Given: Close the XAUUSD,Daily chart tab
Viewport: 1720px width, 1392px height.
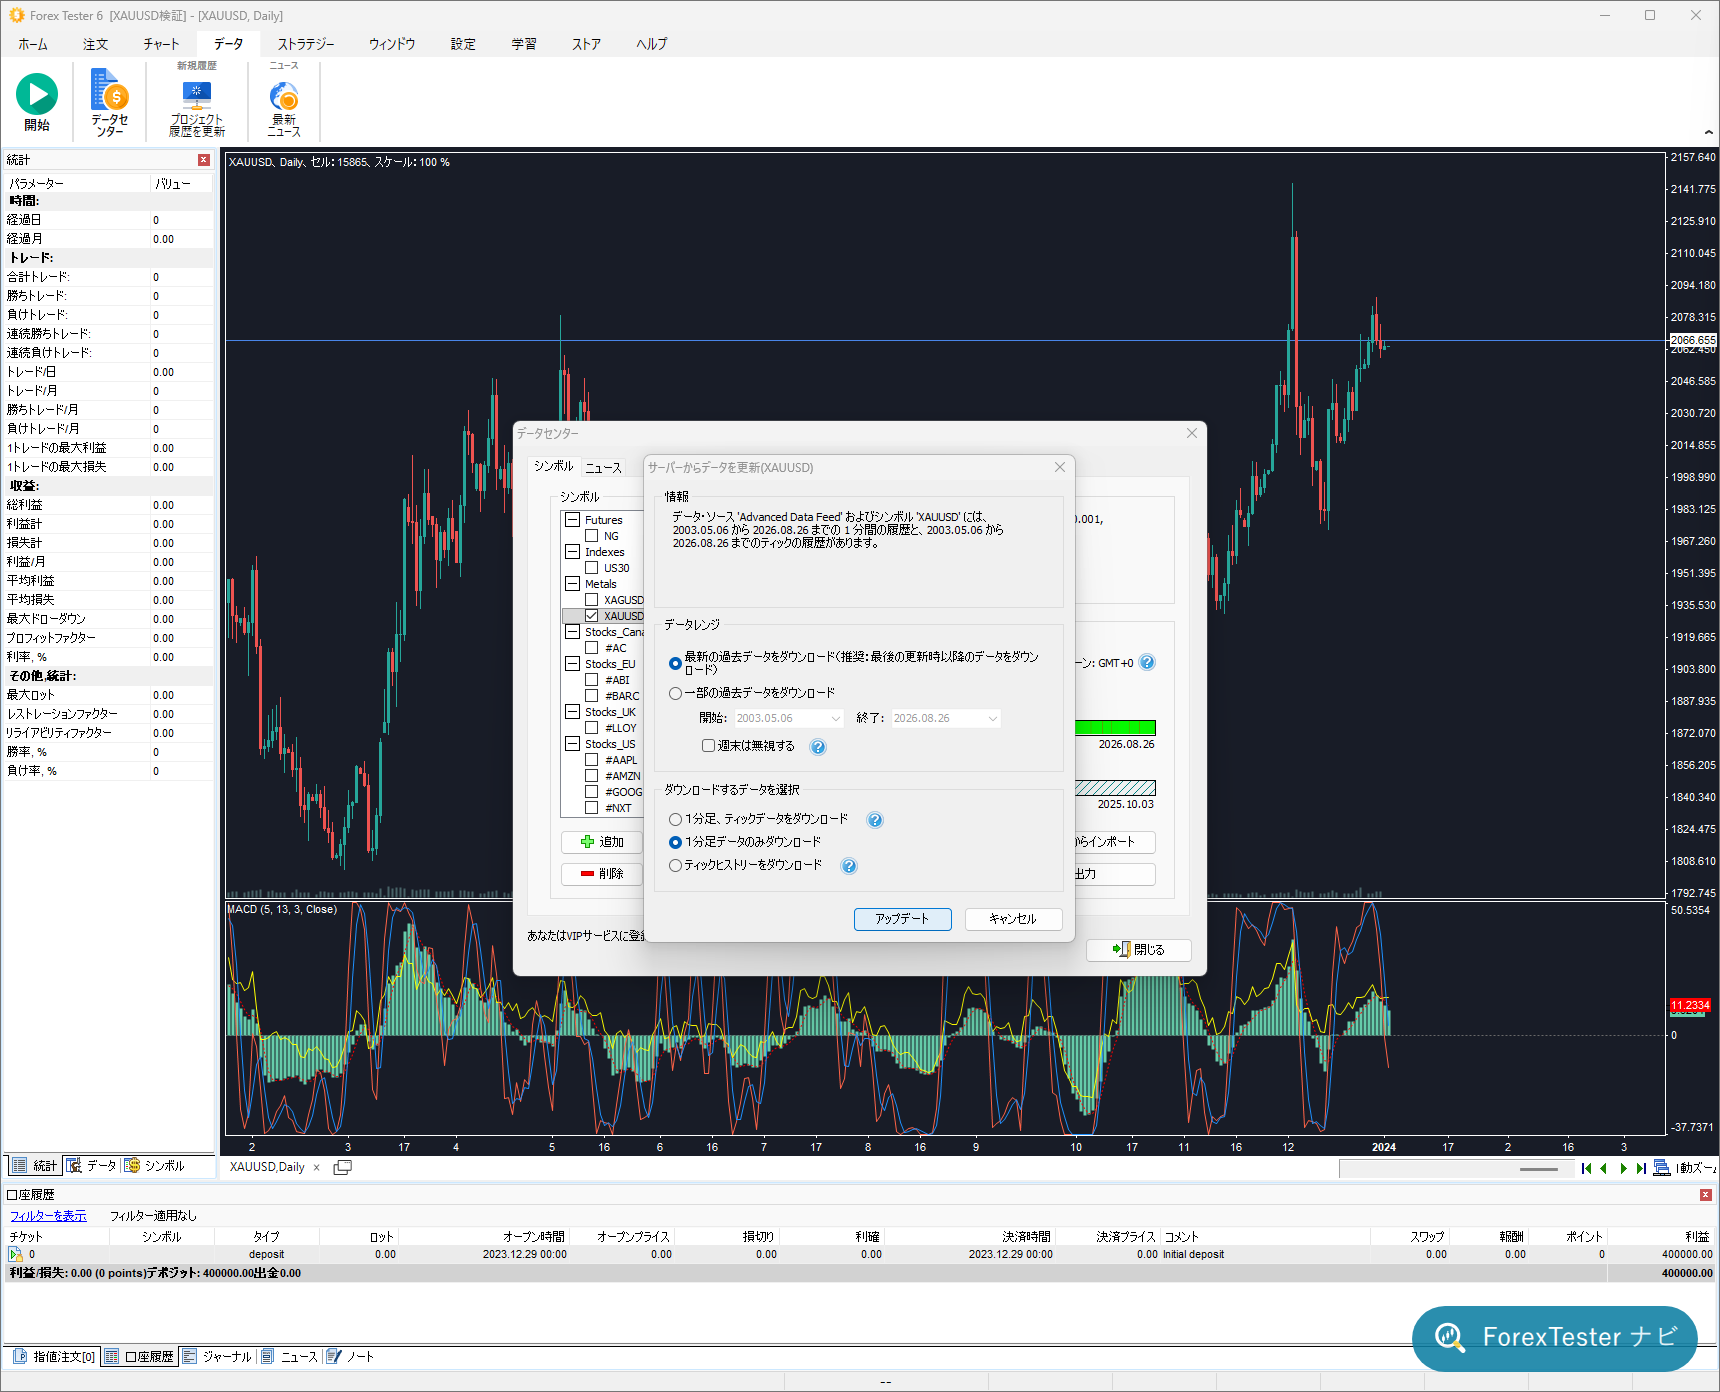Looking at the screenshot, I should point(317,1167).
